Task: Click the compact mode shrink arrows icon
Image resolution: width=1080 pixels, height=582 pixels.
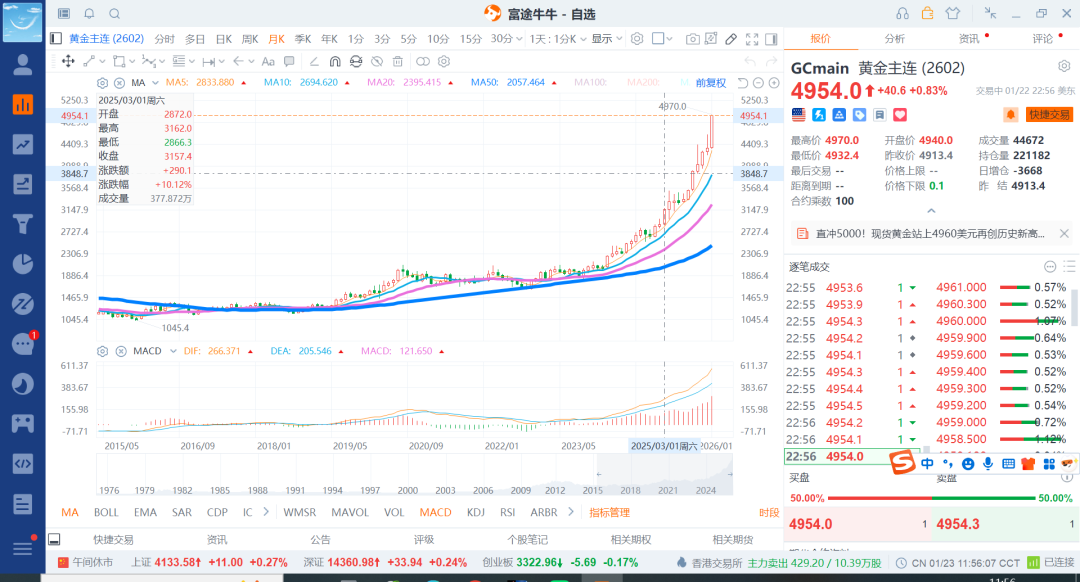Action: point(990,13)
